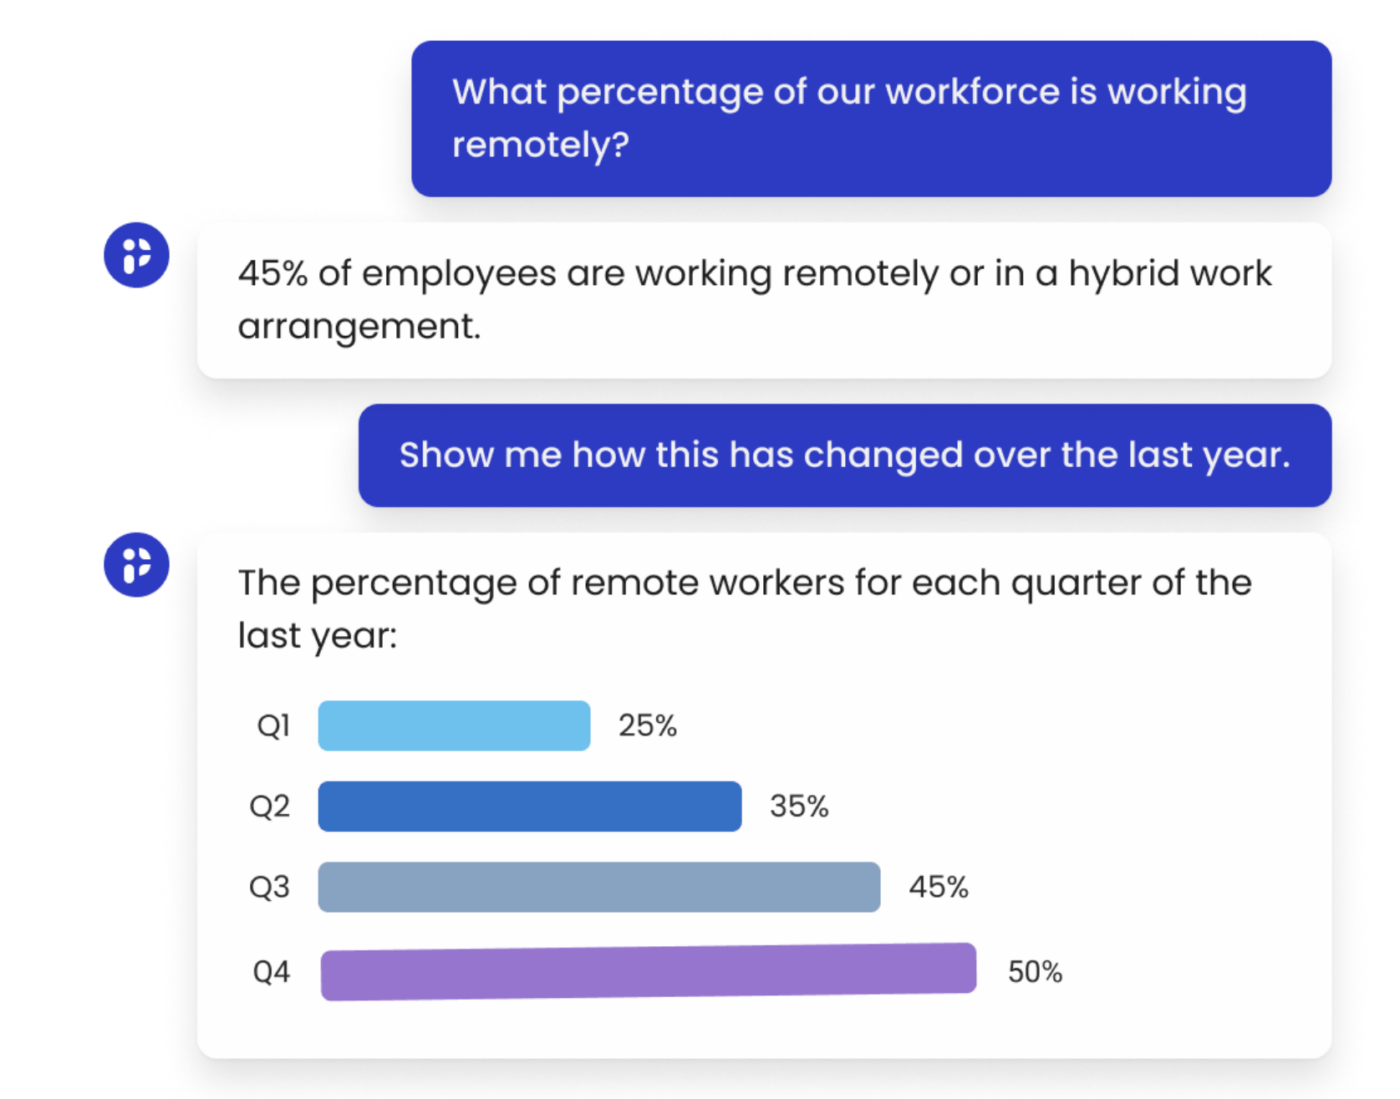
Task: Click the 35% value label
Action: point(799,806)
